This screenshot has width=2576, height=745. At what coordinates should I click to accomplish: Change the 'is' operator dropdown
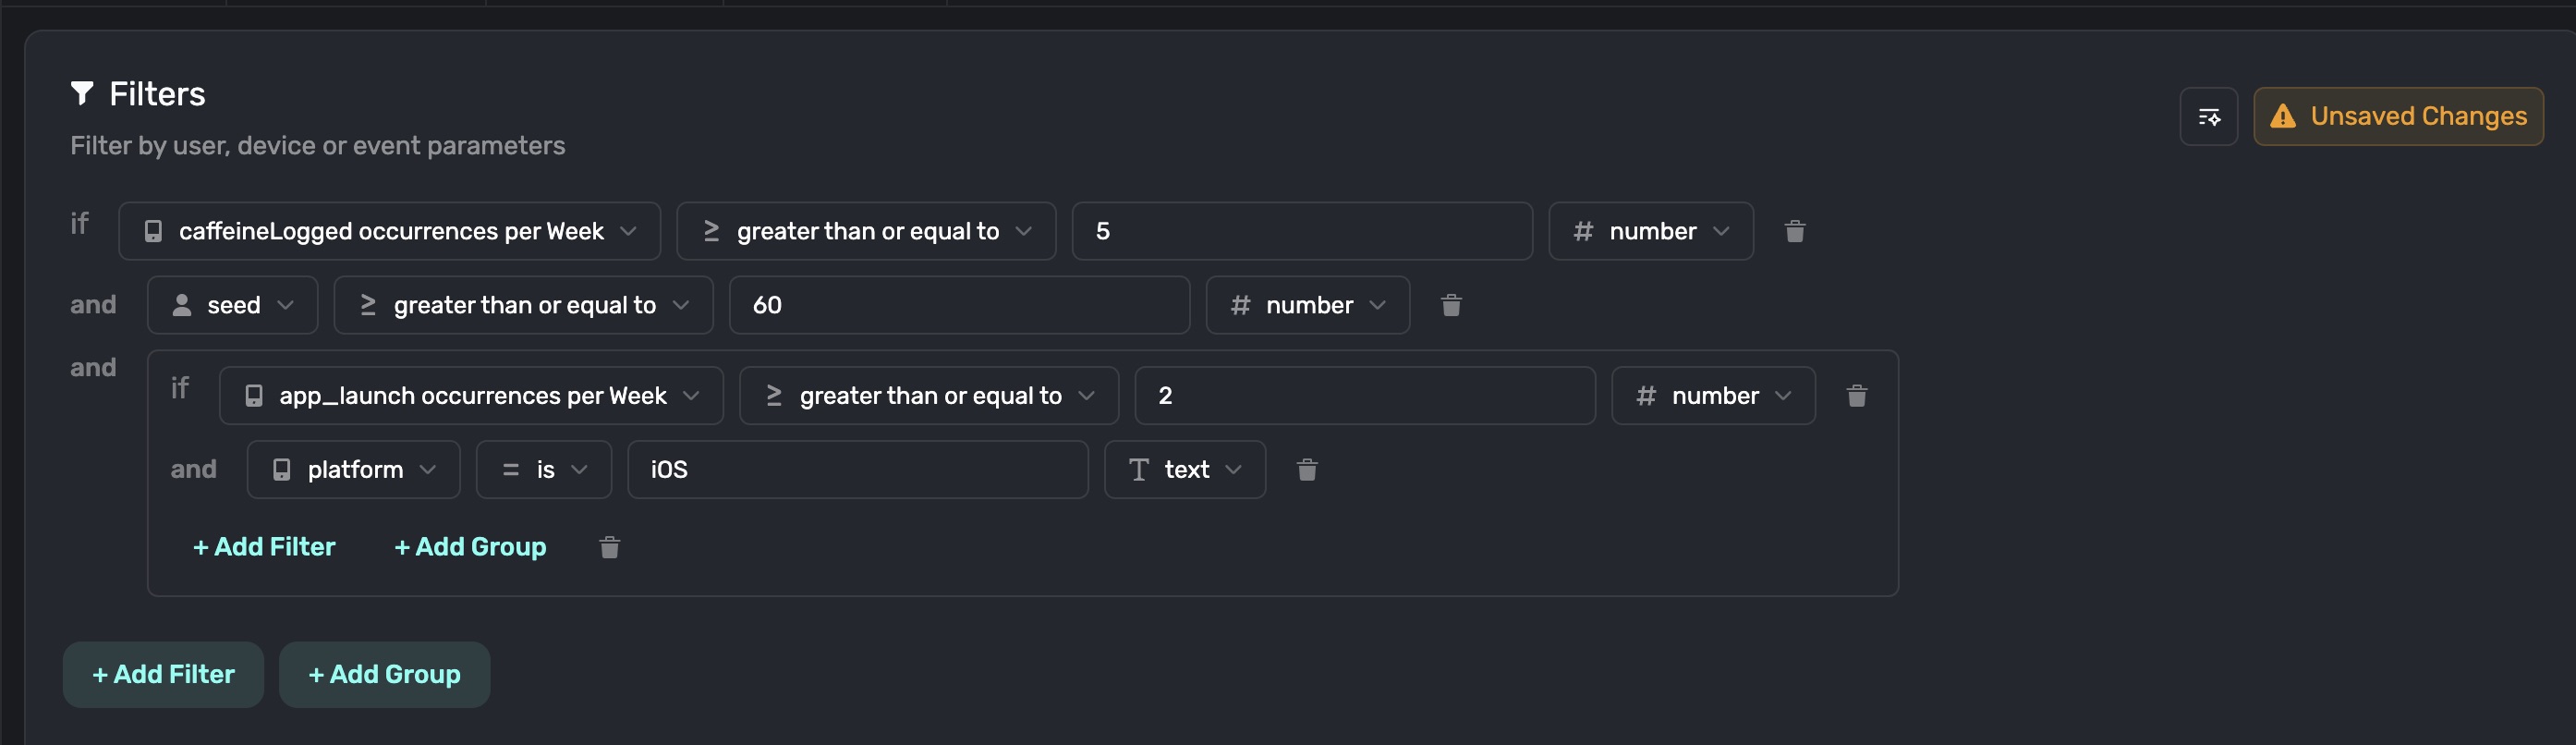tap(543, 470)
